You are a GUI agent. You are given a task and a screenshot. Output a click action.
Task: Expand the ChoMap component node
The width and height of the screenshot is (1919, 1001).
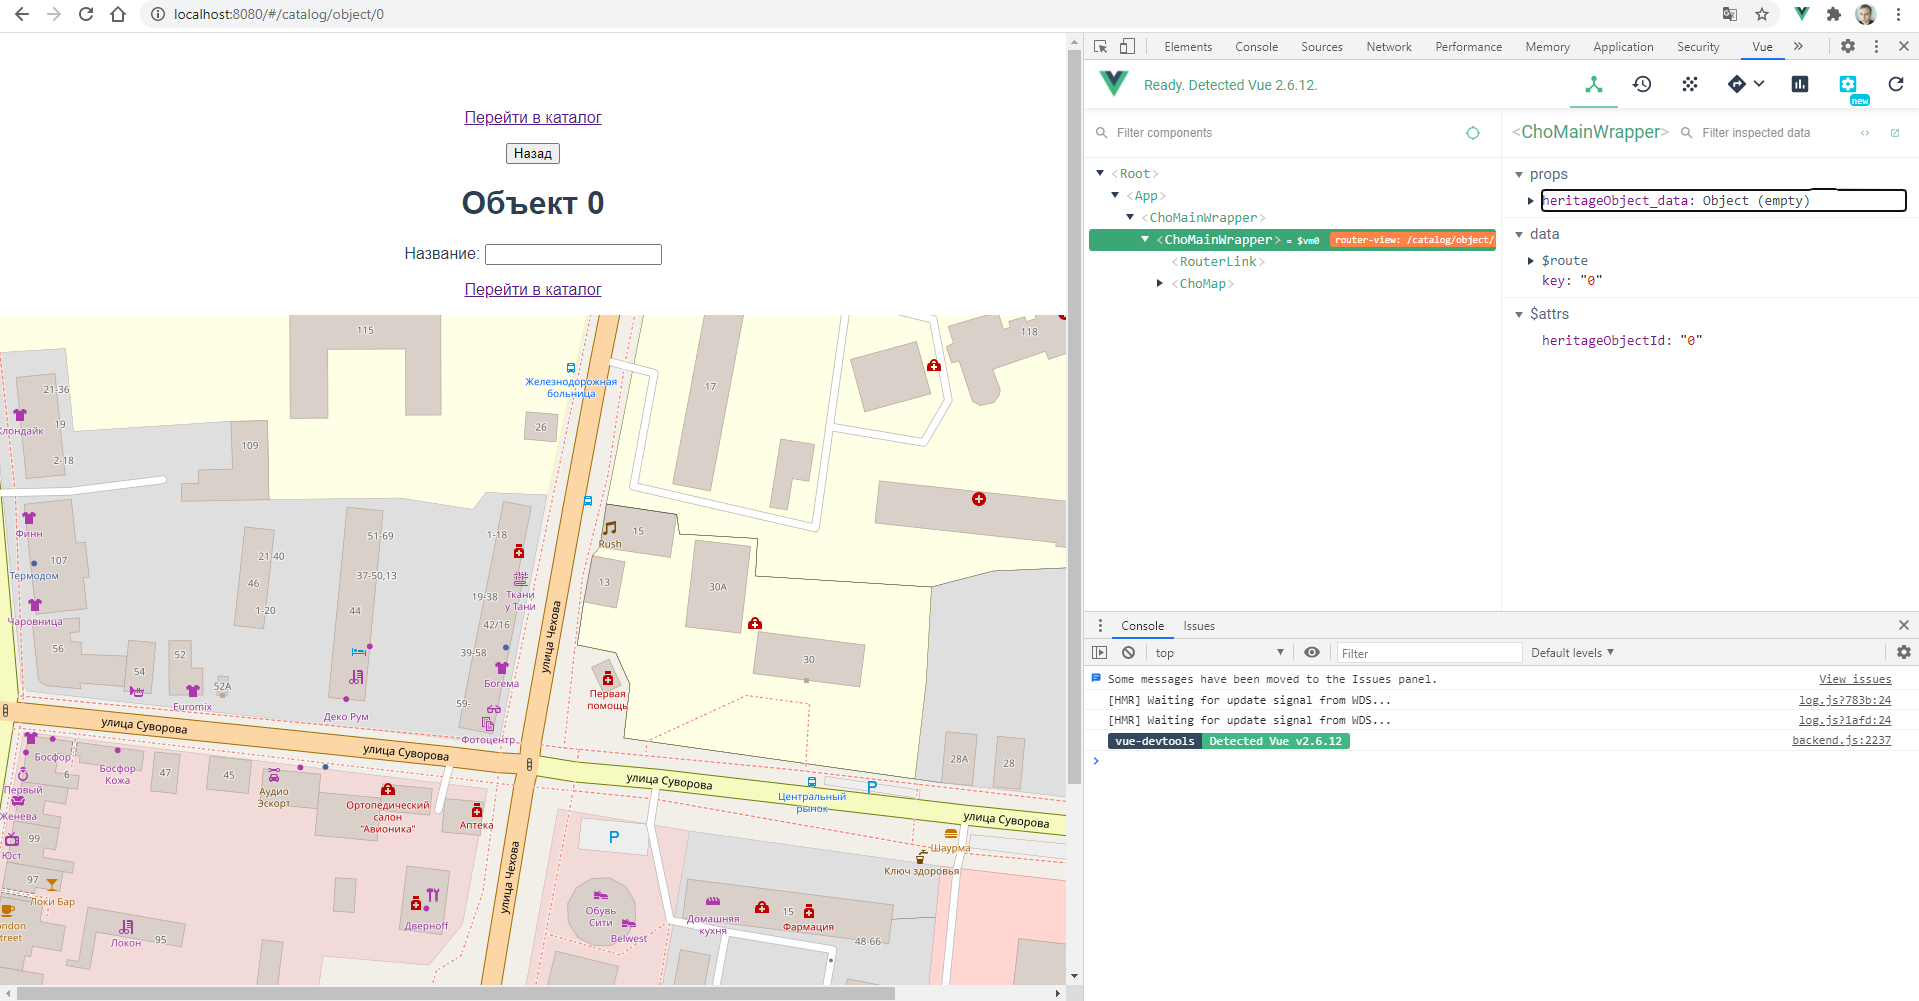[x=1160, y=283]
